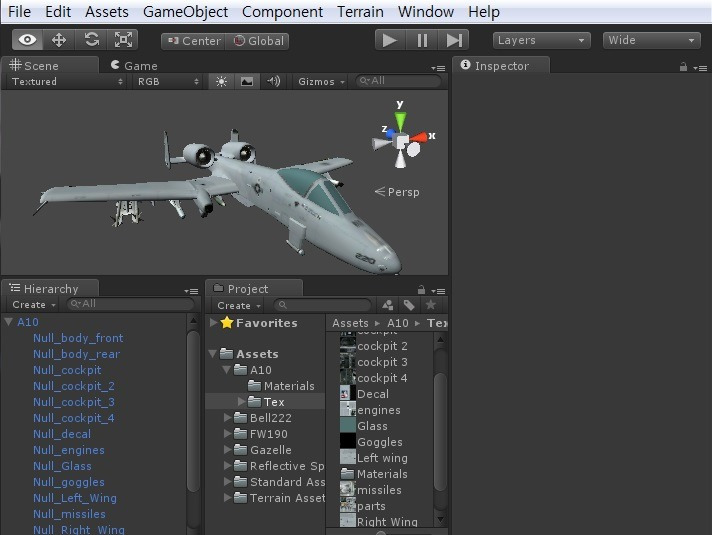Image resolution: width=712 pixels, height=535 pixels.
Task: Select the Materials folder under A10
Action: pos(281,386)
